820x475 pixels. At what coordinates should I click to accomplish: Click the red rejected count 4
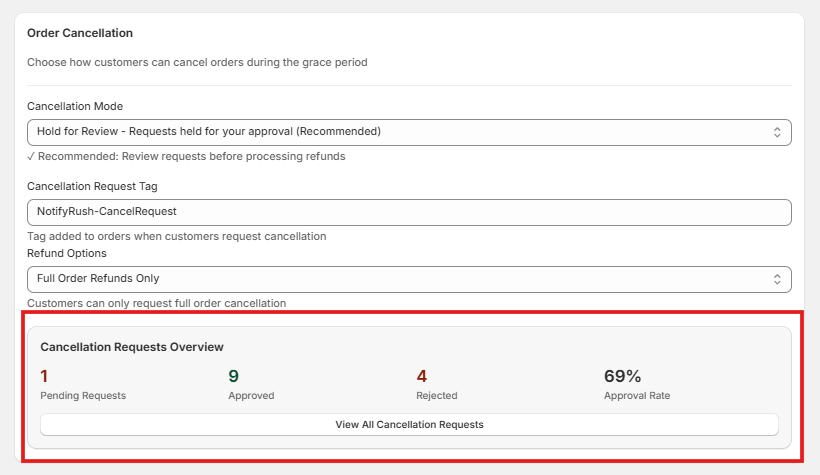click(x=422, y=376)
